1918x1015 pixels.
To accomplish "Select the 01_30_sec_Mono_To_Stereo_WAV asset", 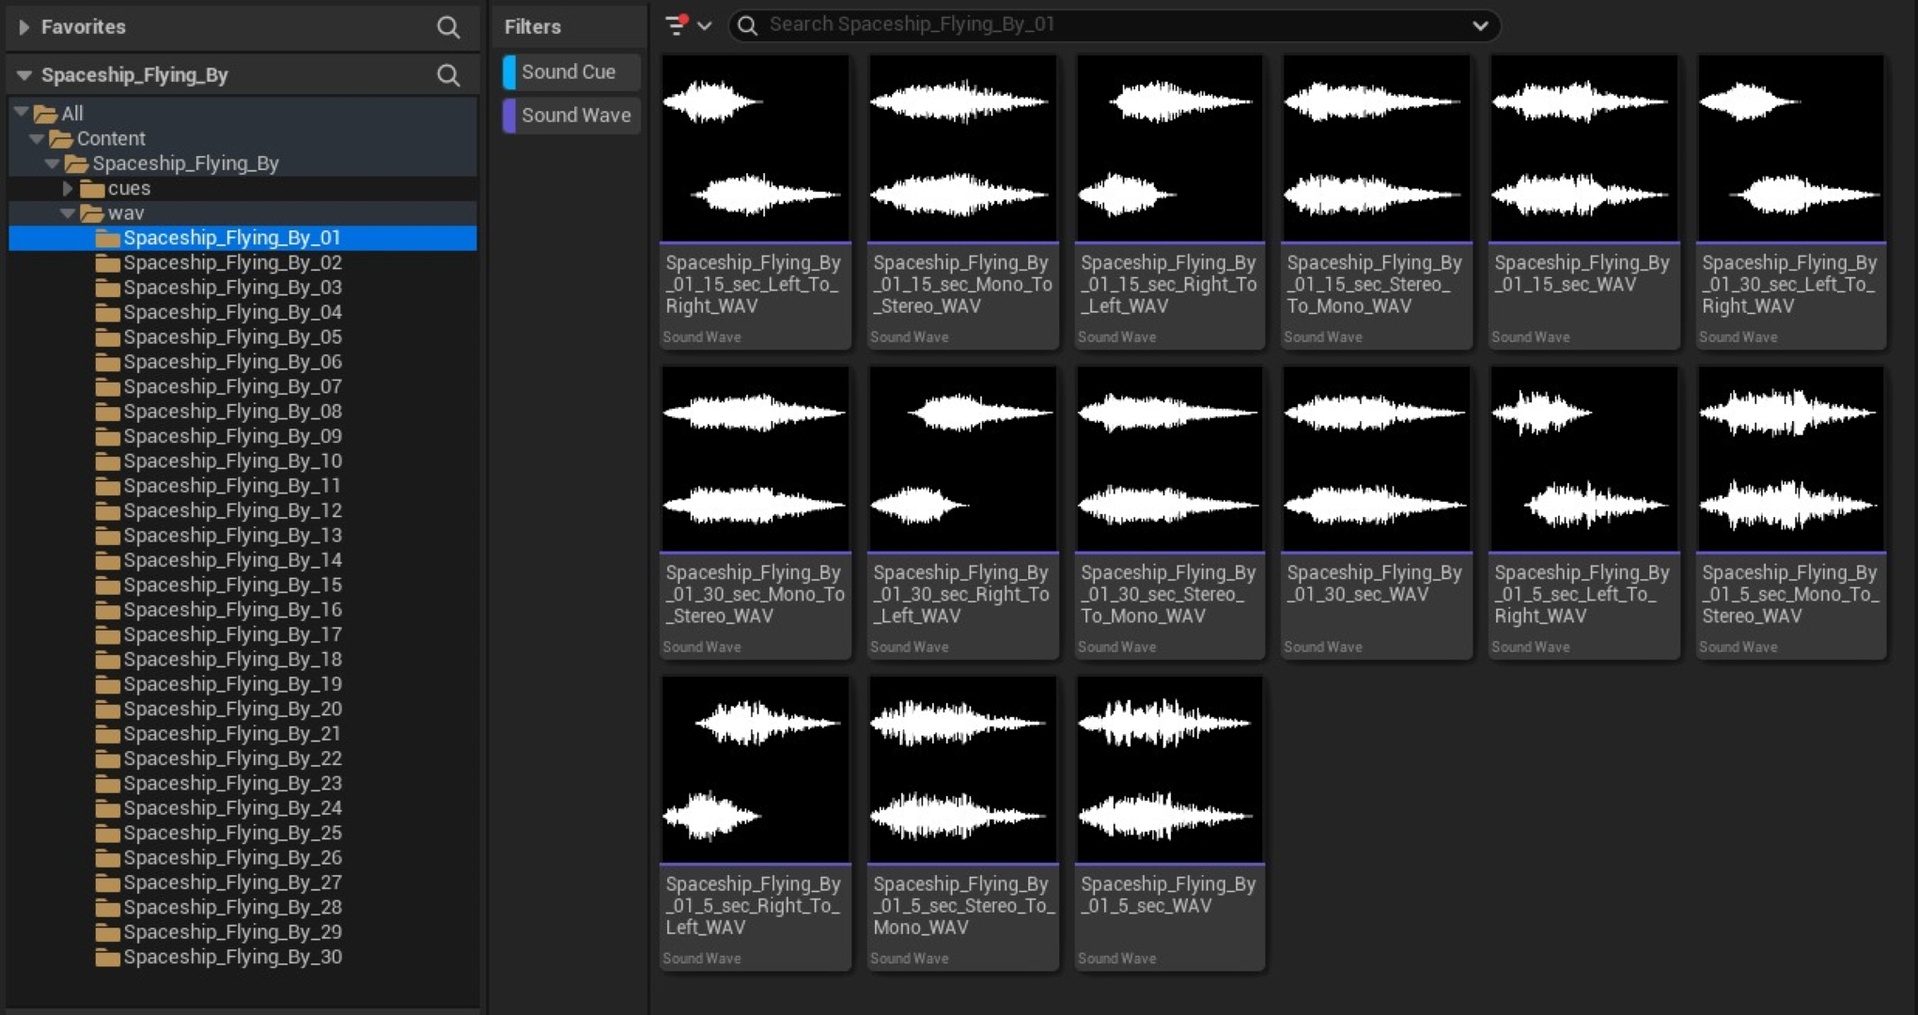I will pyautogui.click(x=755, y=512).
